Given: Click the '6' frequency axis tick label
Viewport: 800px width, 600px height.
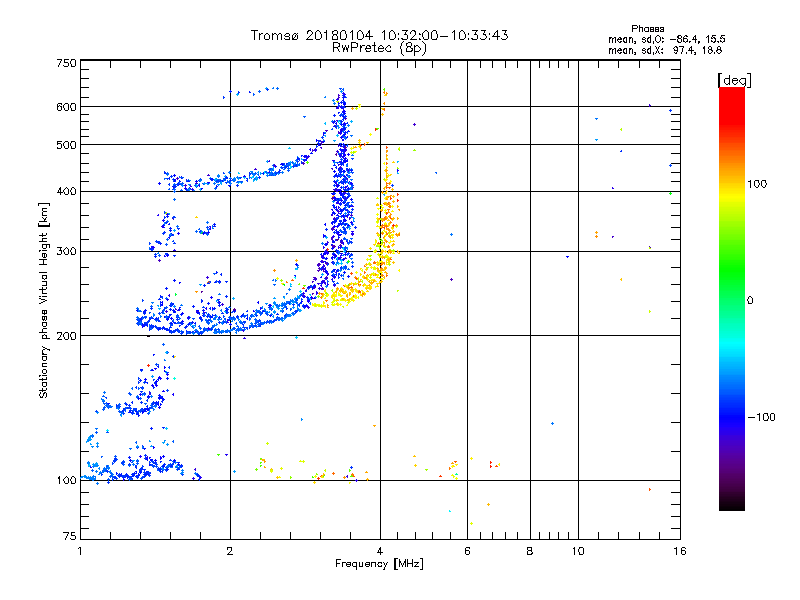Looking at the screenshot, I should tap(467, 551).
